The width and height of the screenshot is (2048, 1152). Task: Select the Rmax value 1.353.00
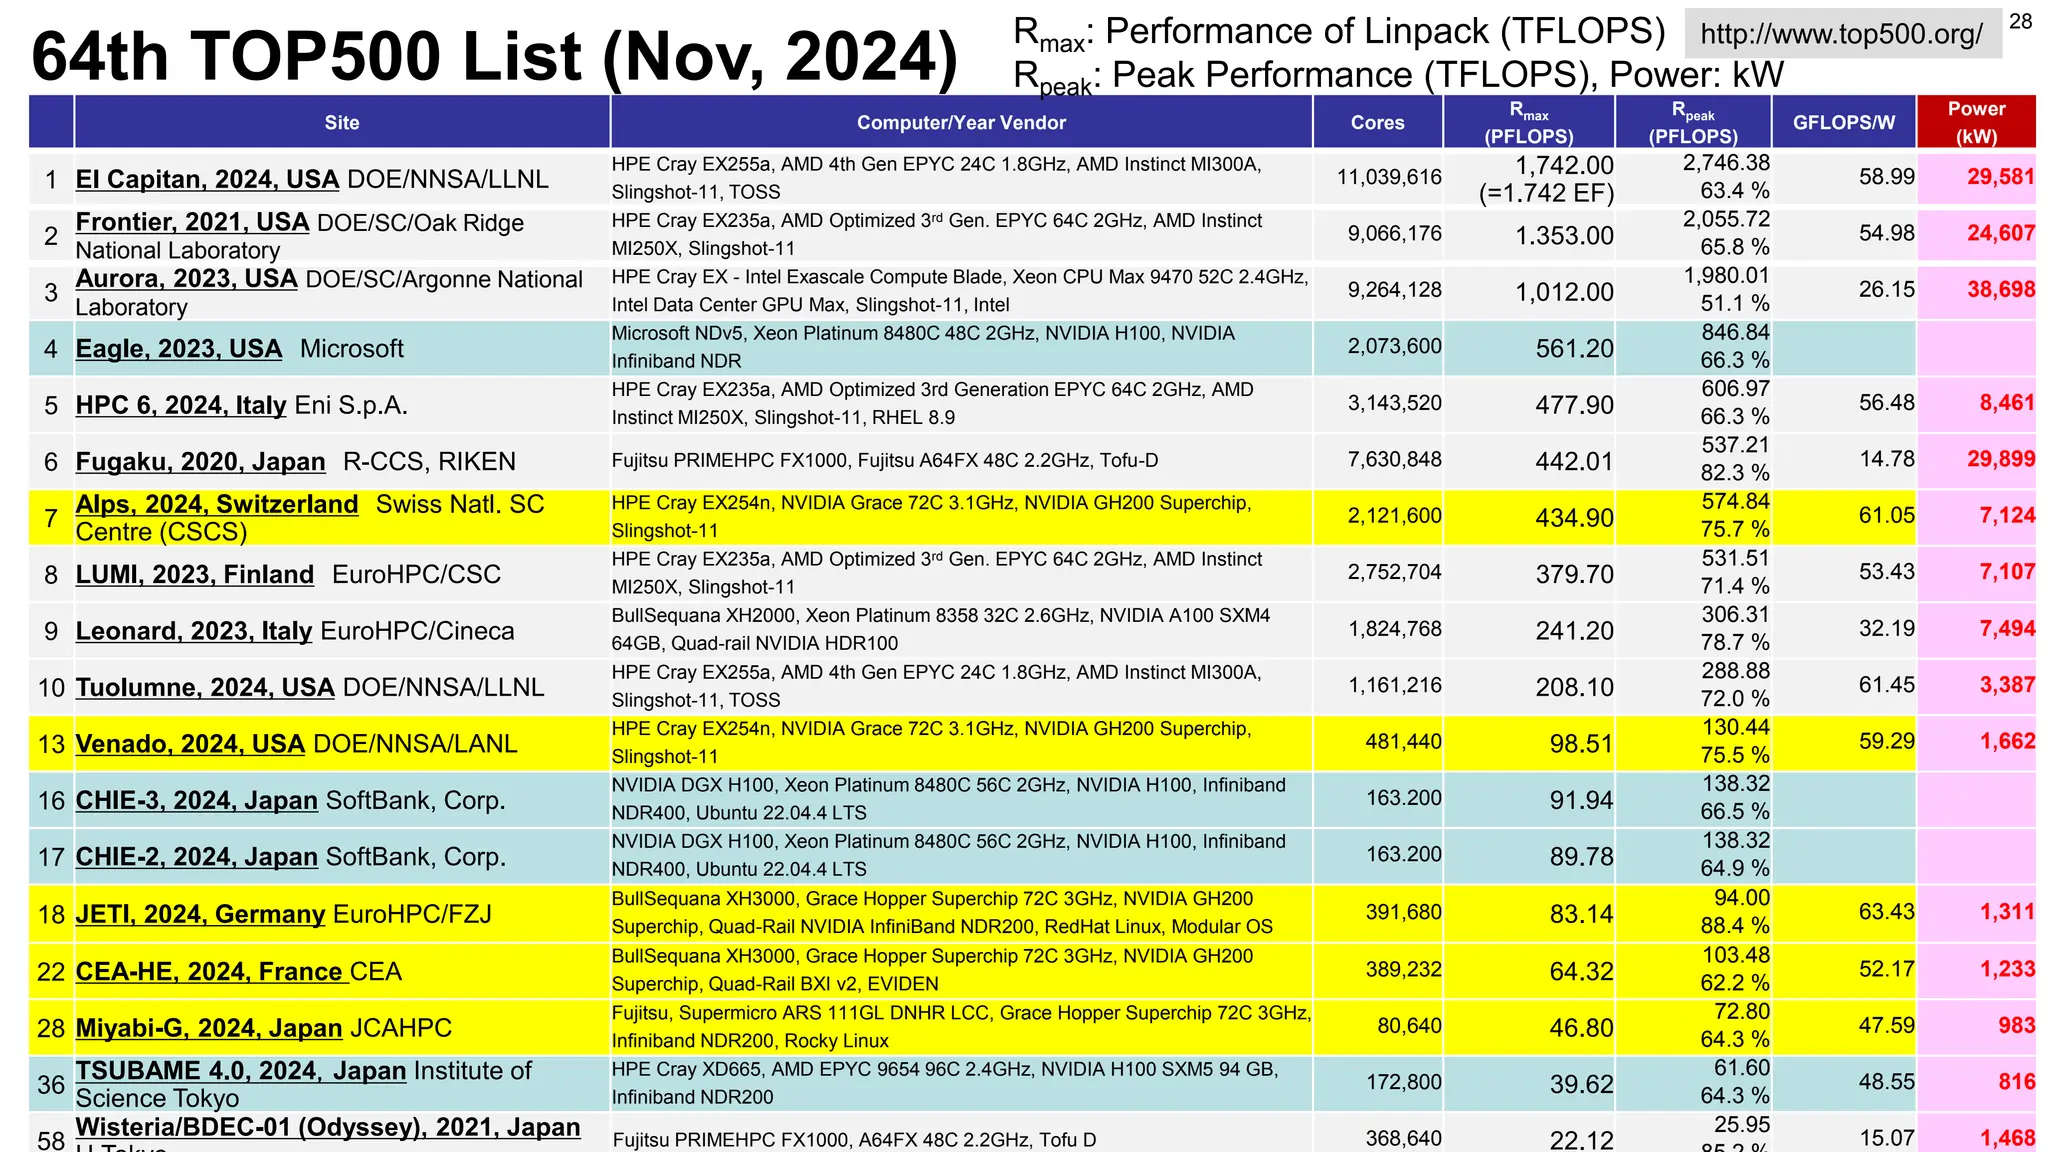click(x=1564, y=236)
